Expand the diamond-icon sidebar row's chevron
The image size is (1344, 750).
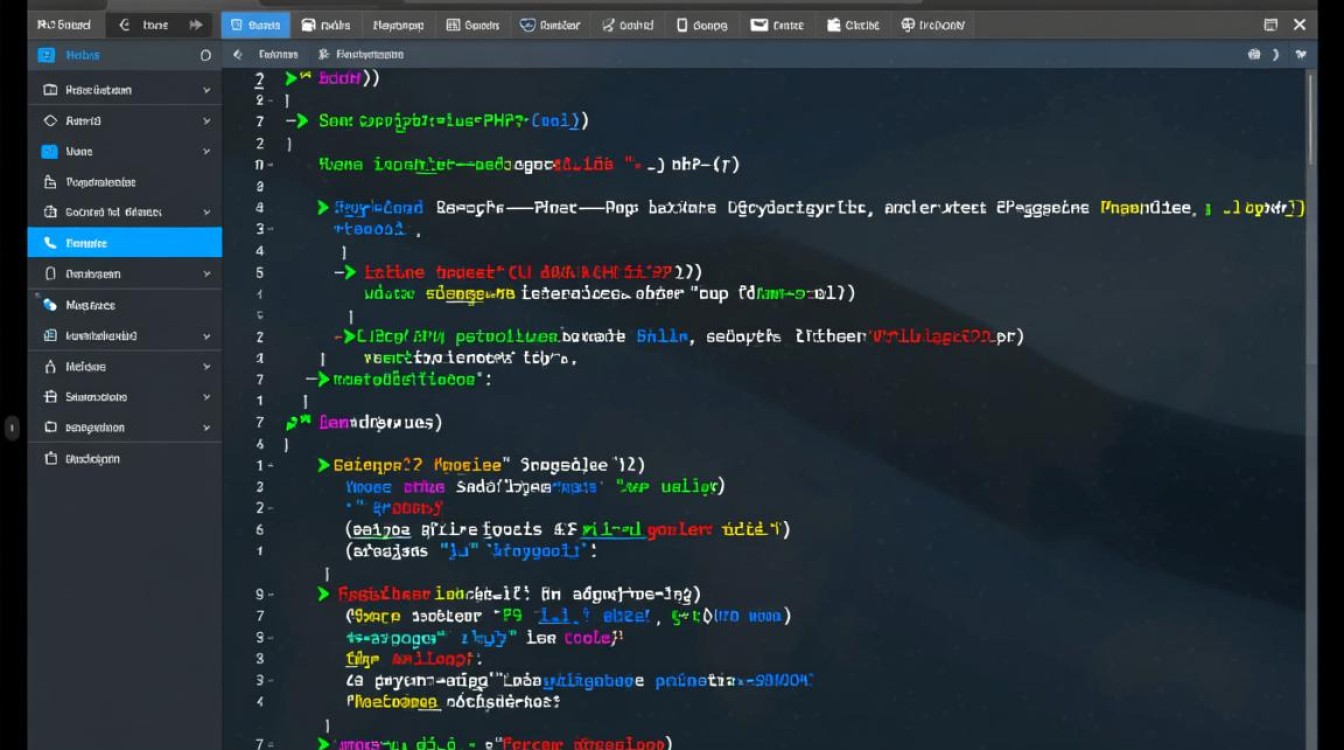tap(207, 121)
